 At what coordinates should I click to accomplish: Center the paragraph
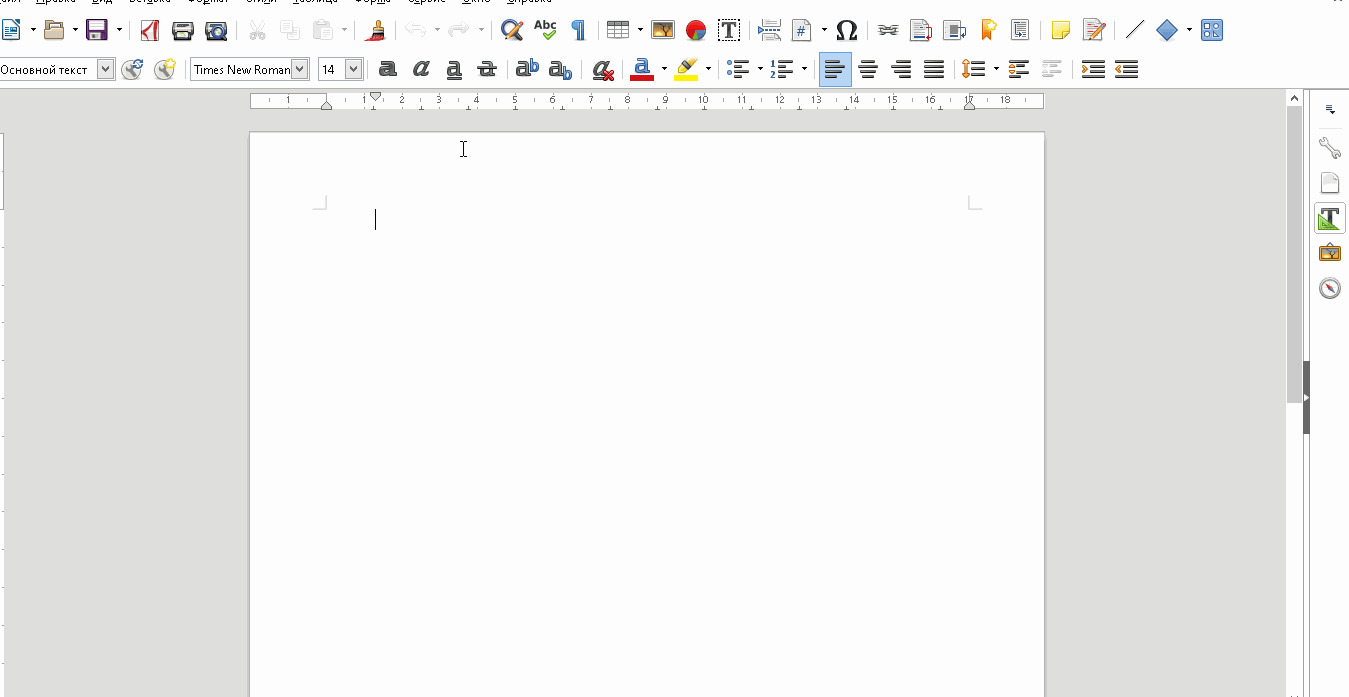(868, 69)
